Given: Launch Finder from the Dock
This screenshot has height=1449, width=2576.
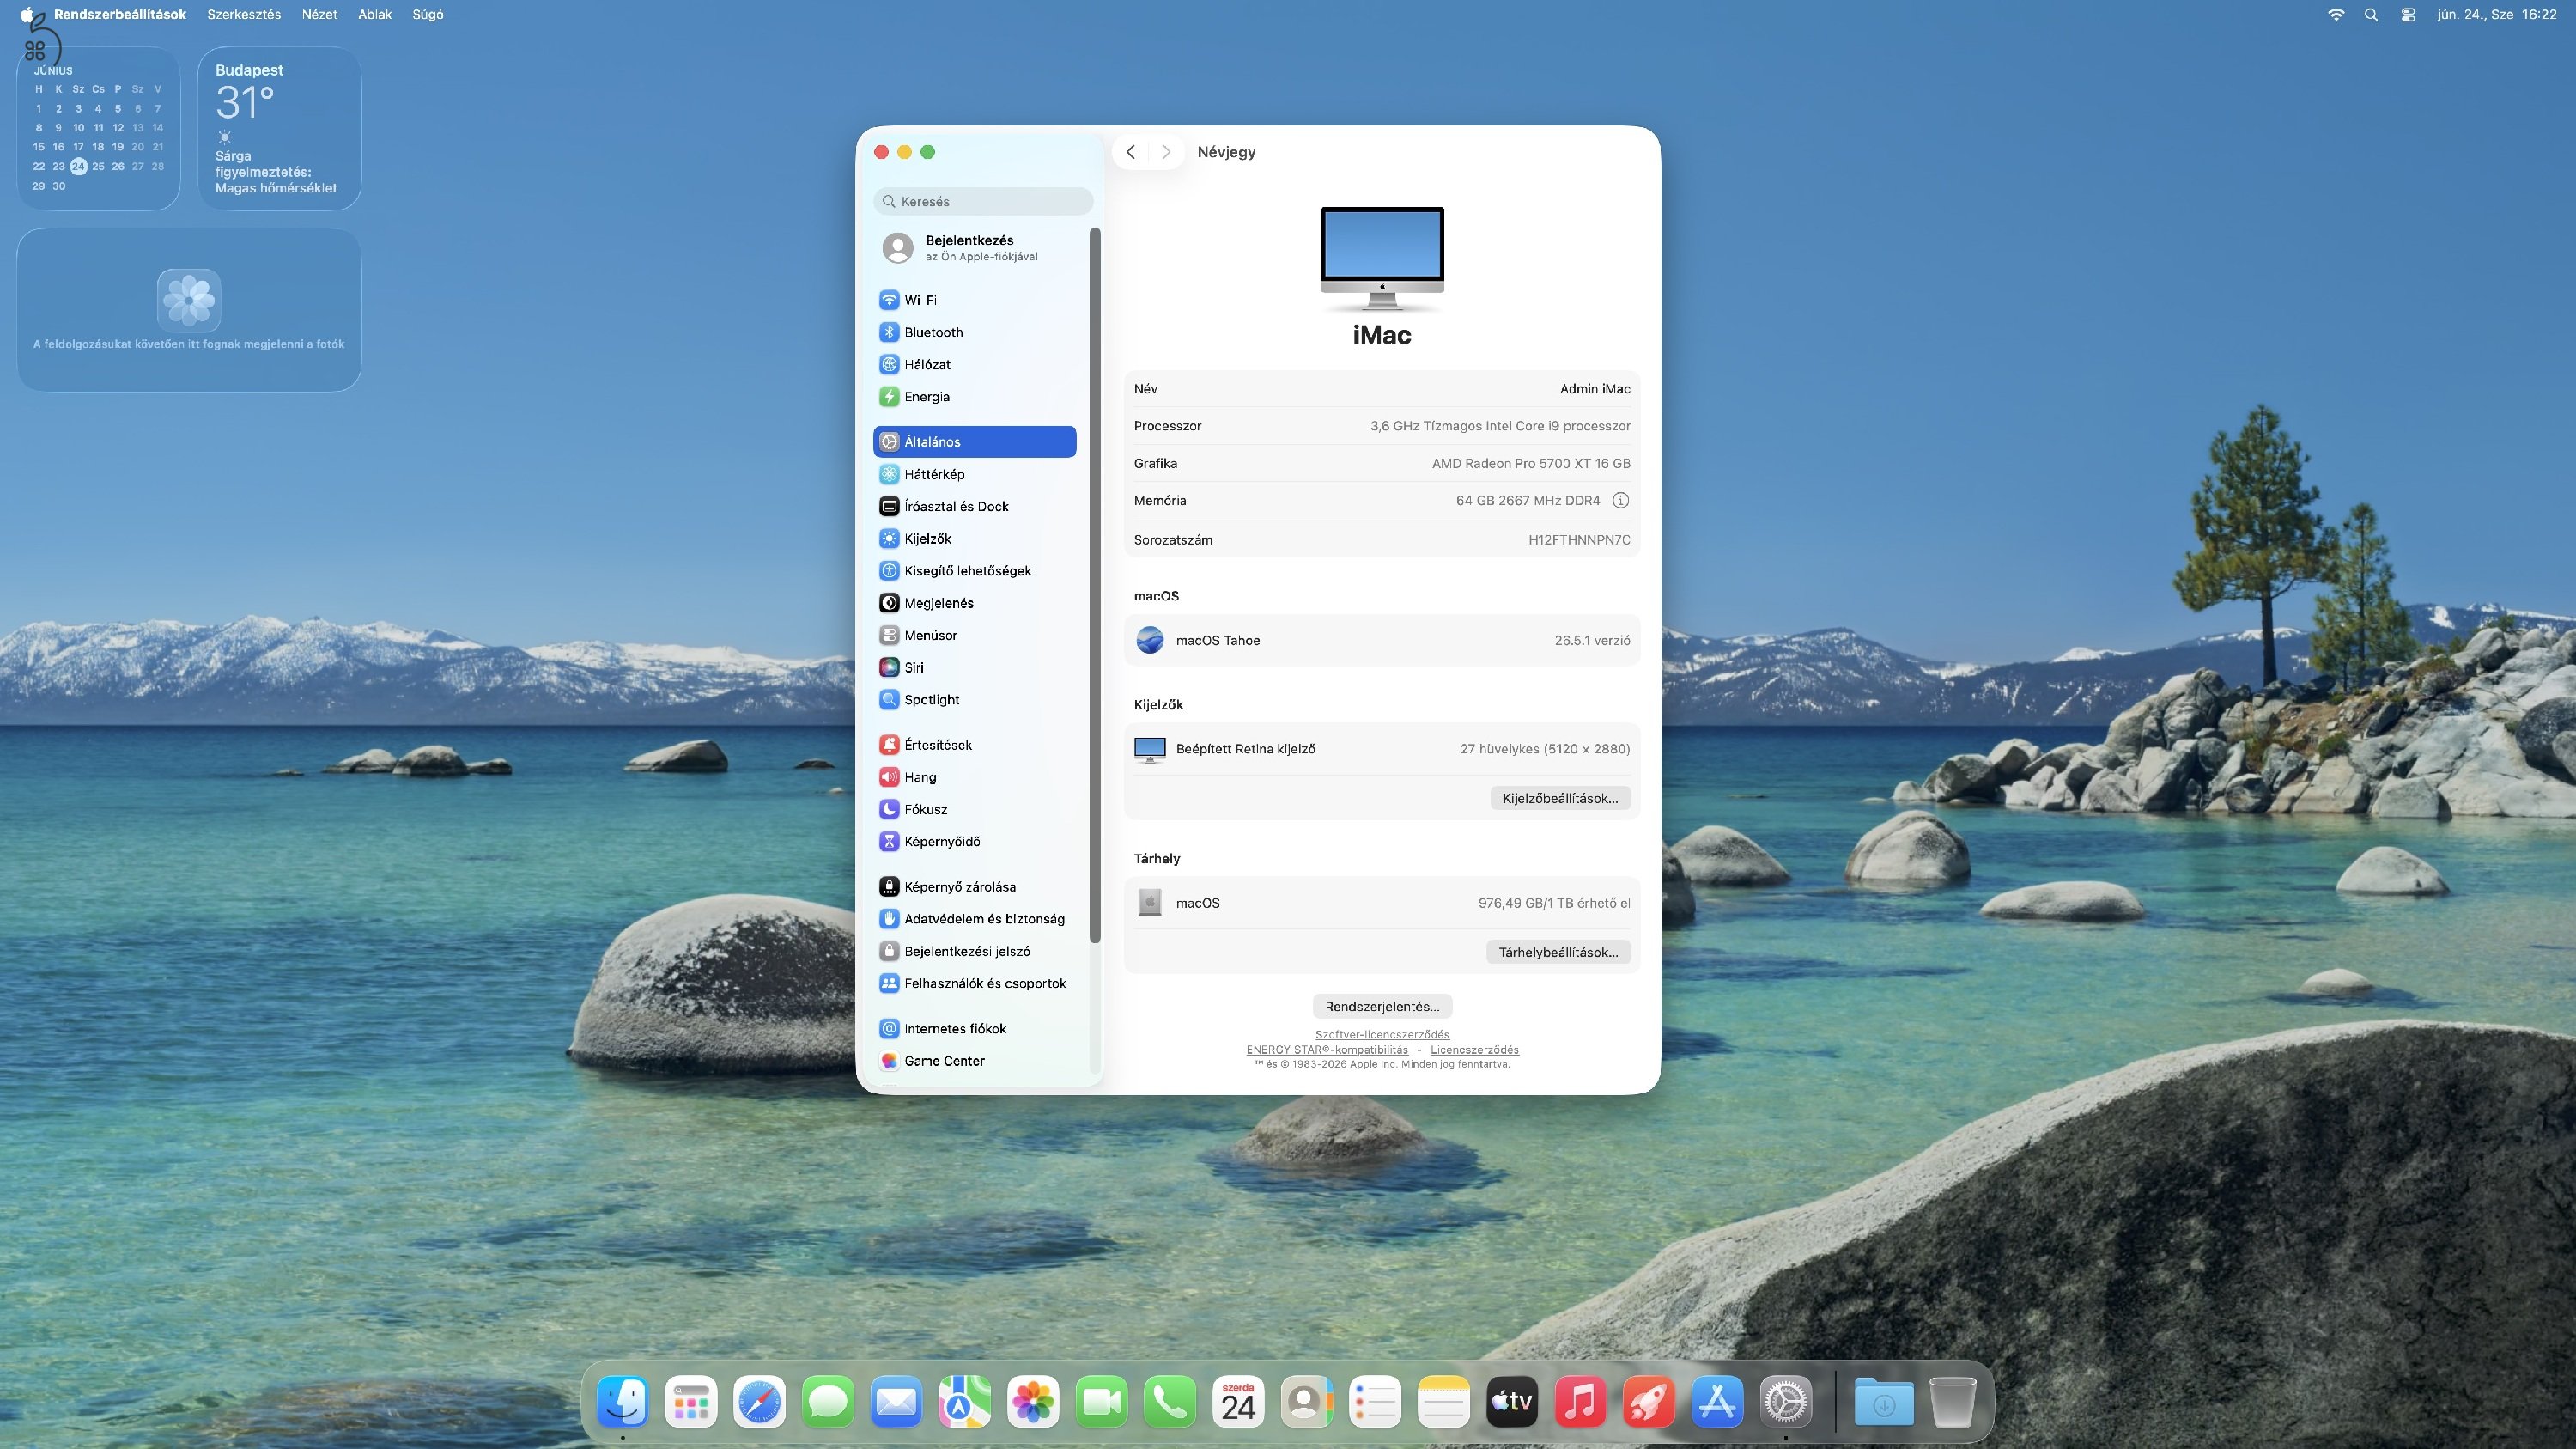Looking at the screenshot, I should pyautogui.click(x=623, y=1402).
